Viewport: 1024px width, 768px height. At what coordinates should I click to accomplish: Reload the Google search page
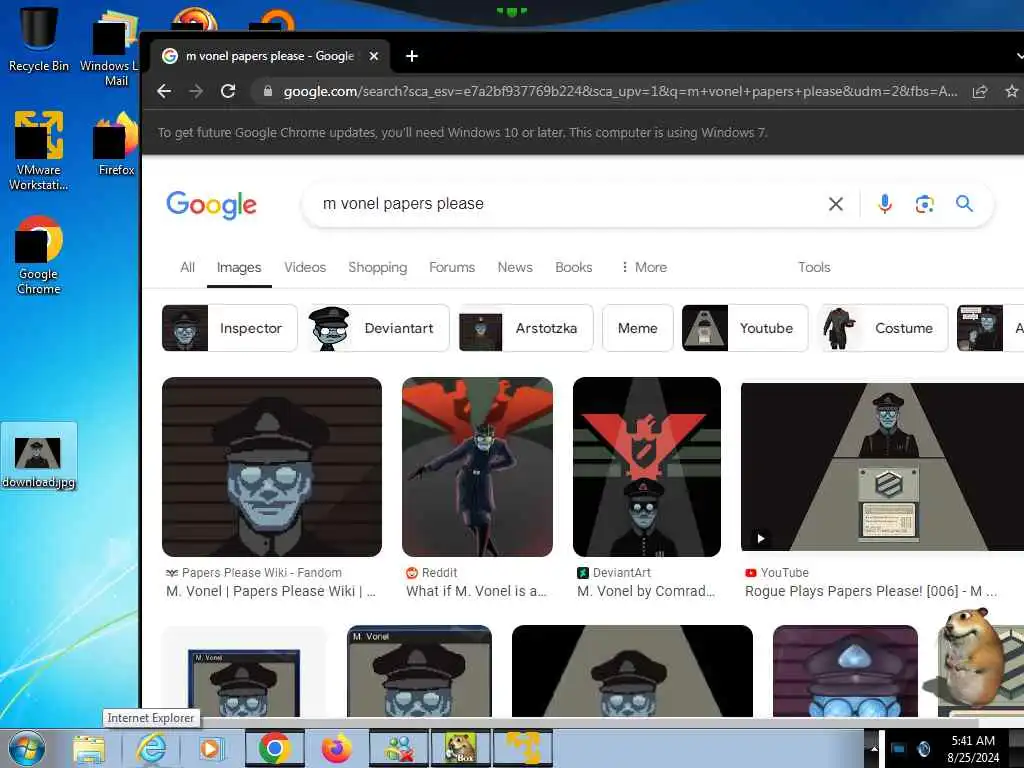(x=227, y=91)
